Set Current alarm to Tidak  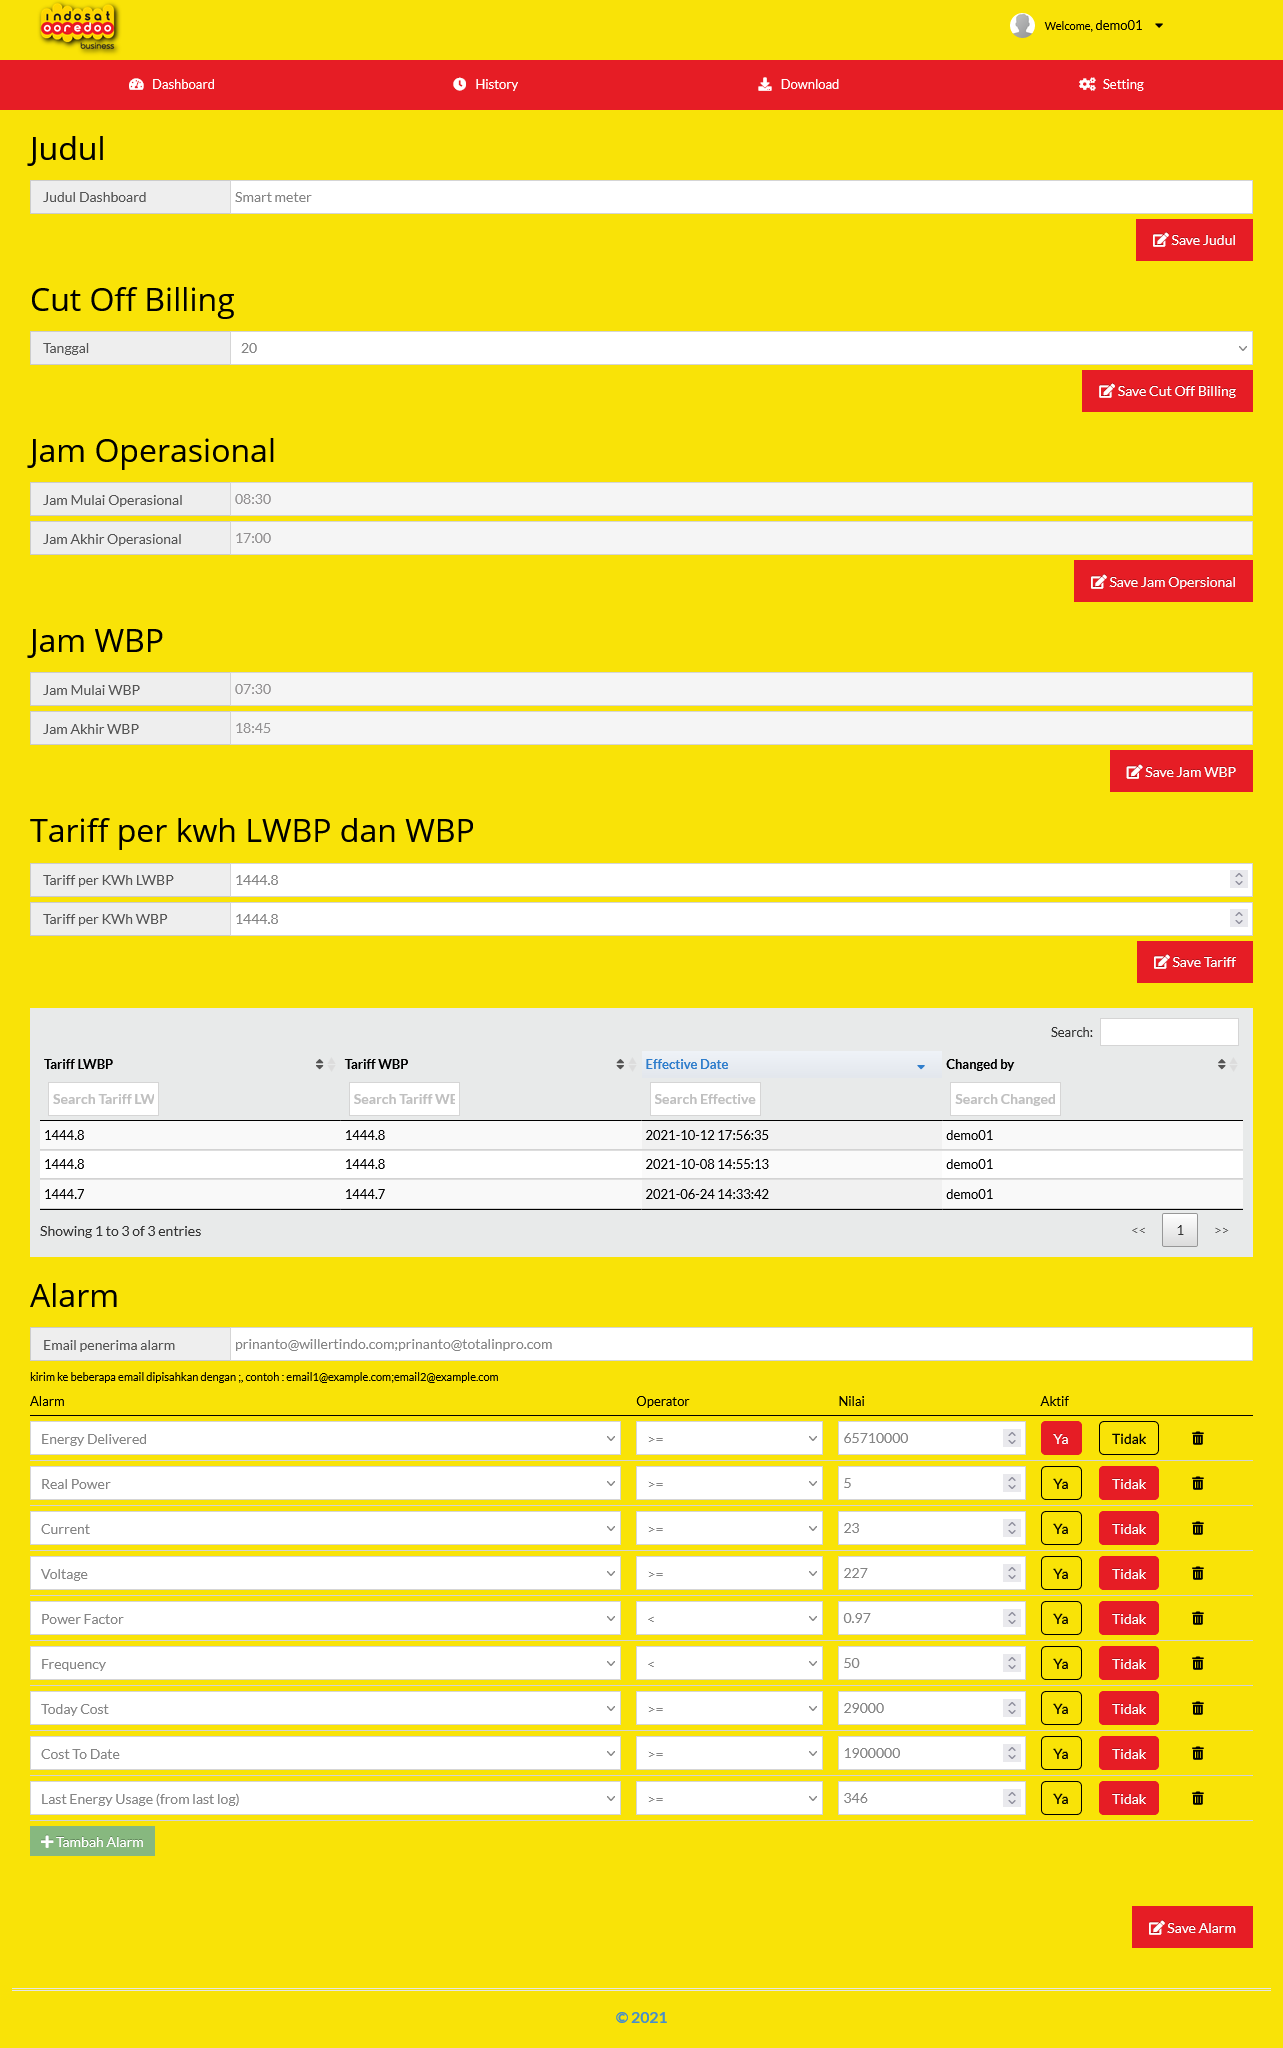pos(1129,1529)
